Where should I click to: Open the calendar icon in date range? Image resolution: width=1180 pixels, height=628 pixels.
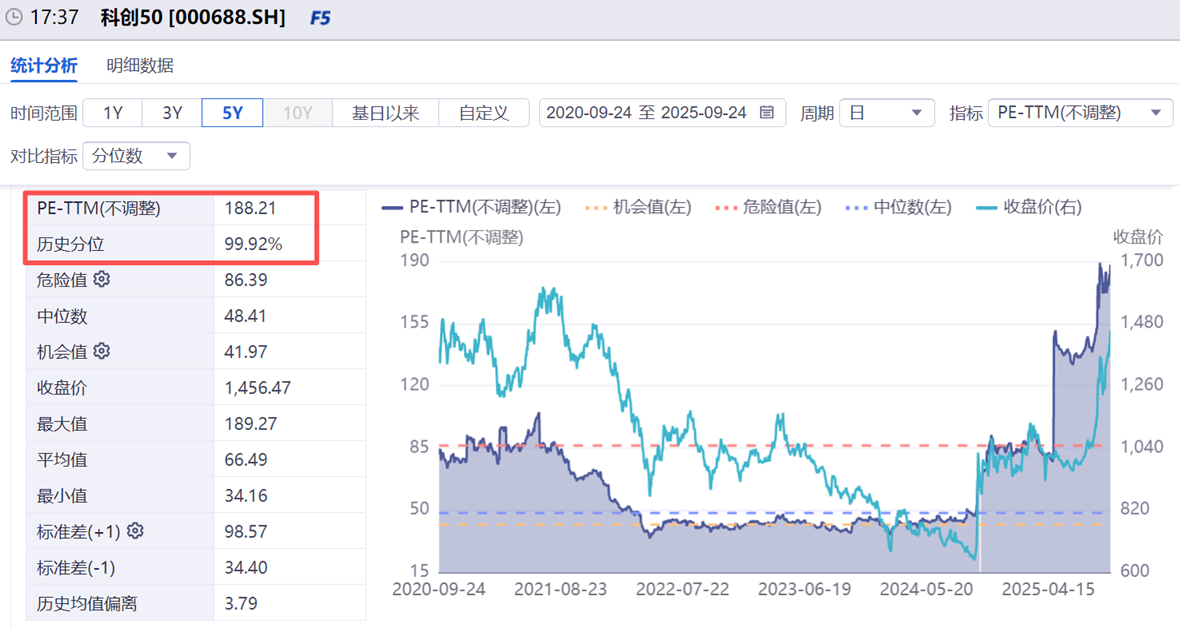point(767,113)
